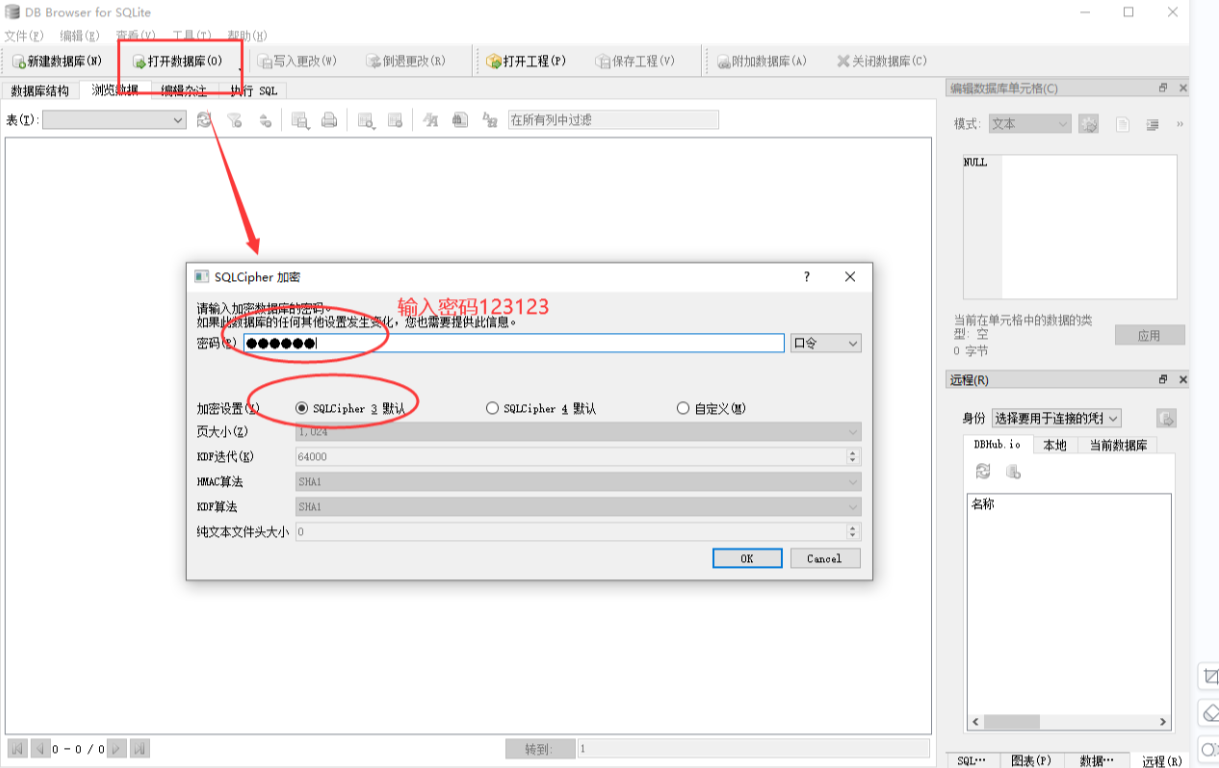Click the 应用 (Apply) button
1219x768 pixels.
pyautogui.click(x=1149, y=335)
